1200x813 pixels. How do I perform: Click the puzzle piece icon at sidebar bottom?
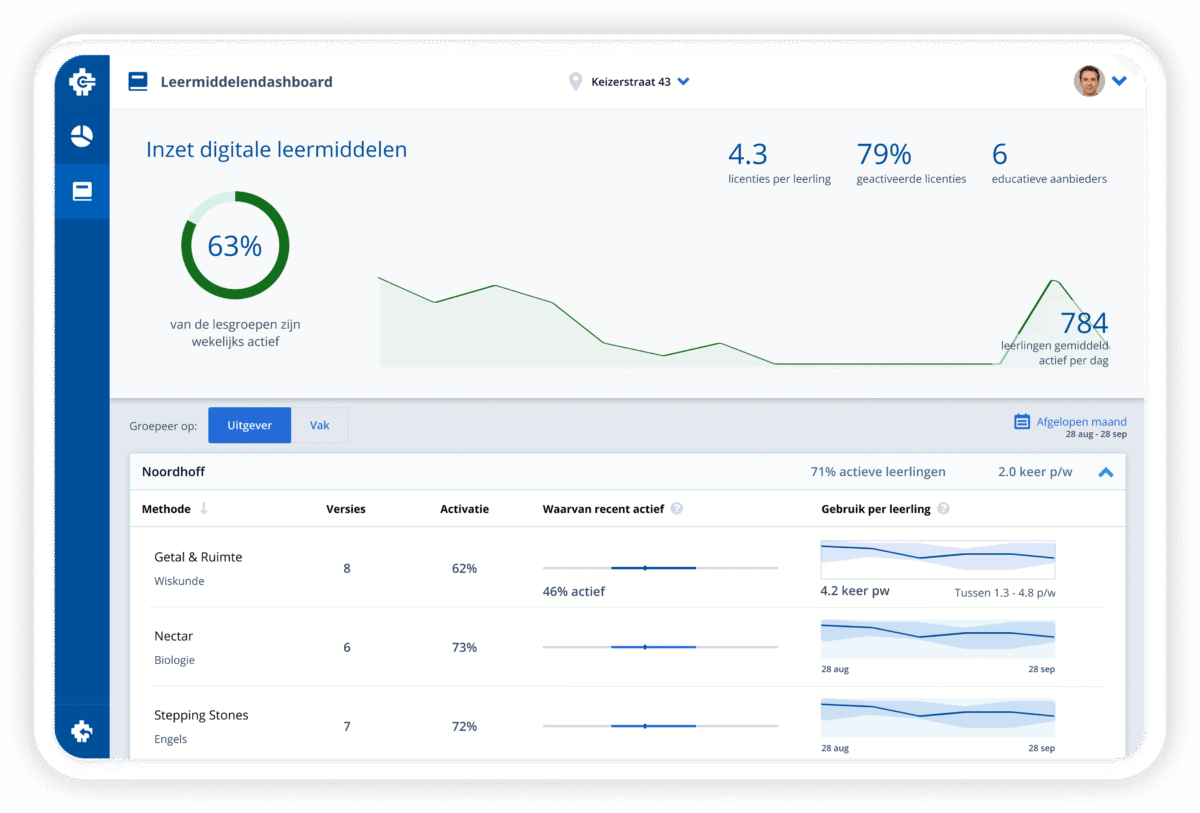click(82, 732)
